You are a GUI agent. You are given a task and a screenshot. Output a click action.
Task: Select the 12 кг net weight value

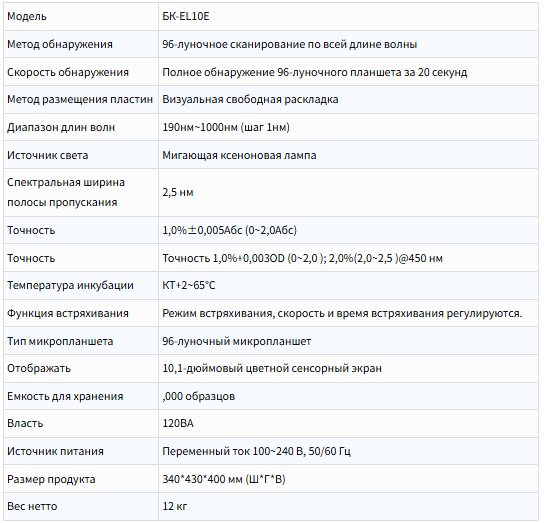(175, 506)
